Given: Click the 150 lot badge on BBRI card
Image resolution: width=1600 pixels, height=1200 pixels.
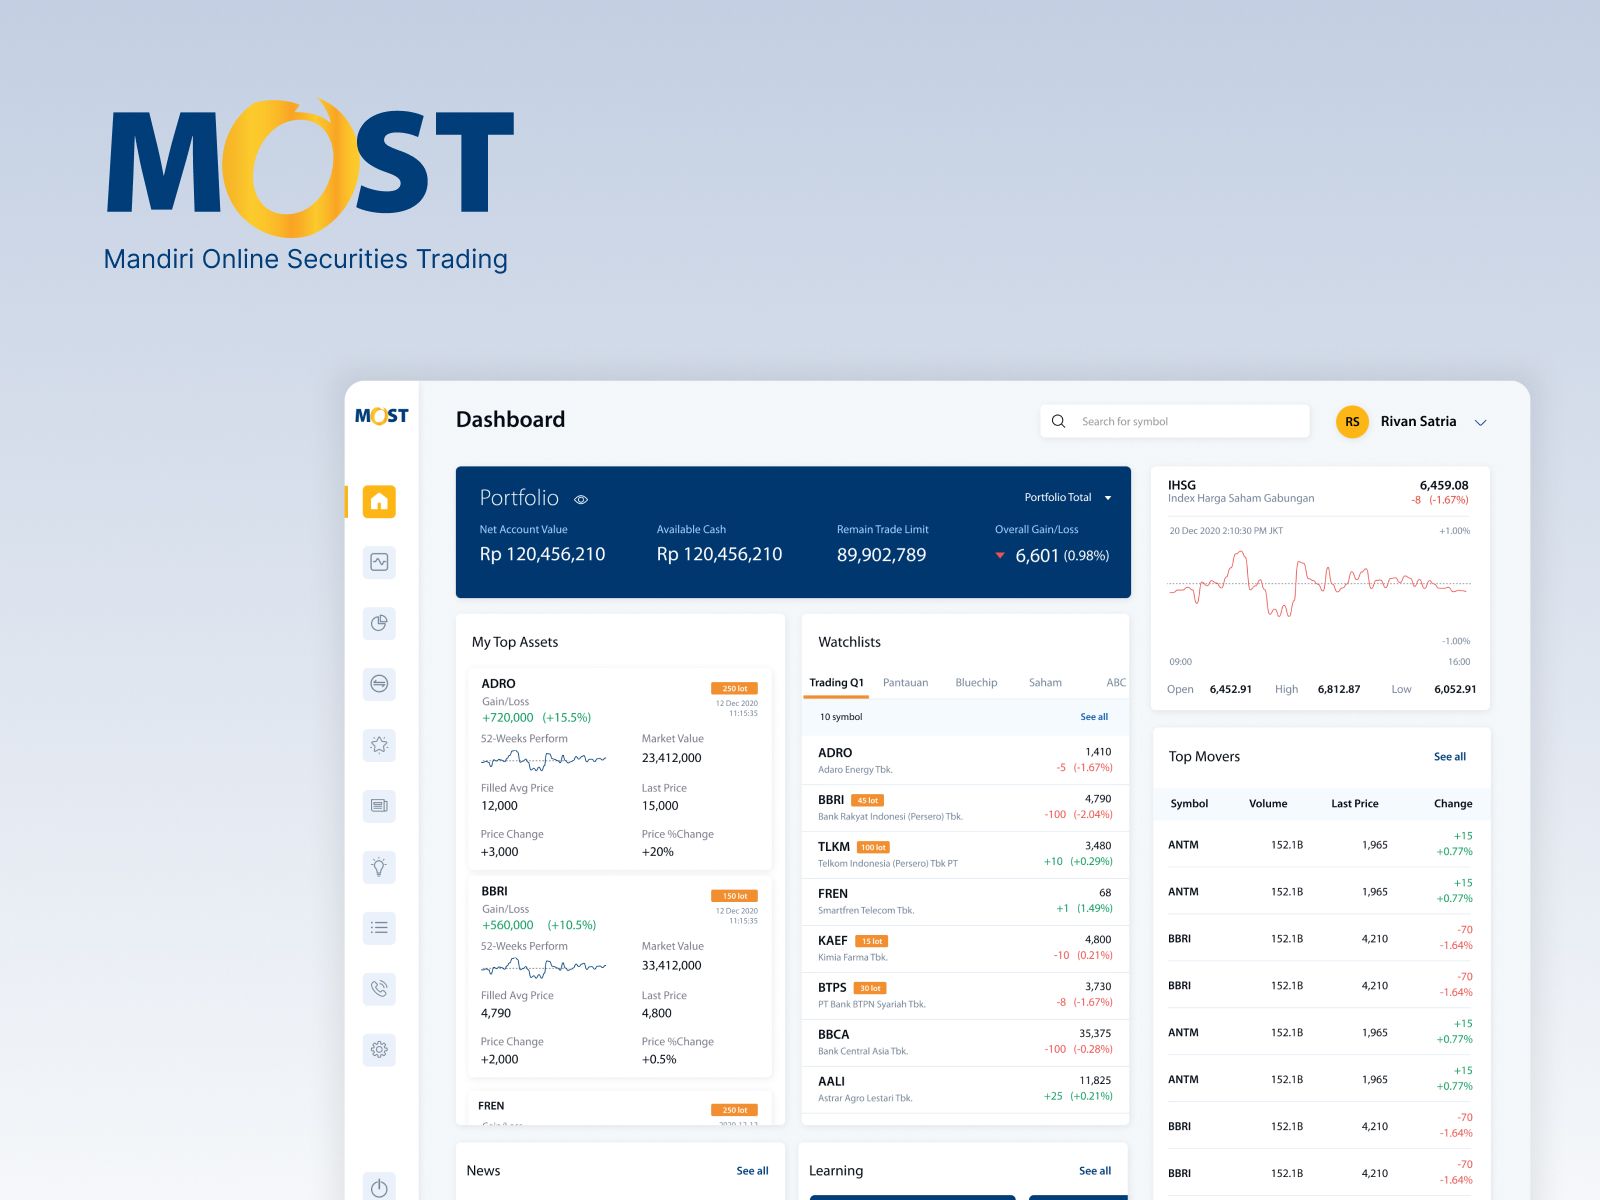Looking at the screenshot, I should pos(735,896).
